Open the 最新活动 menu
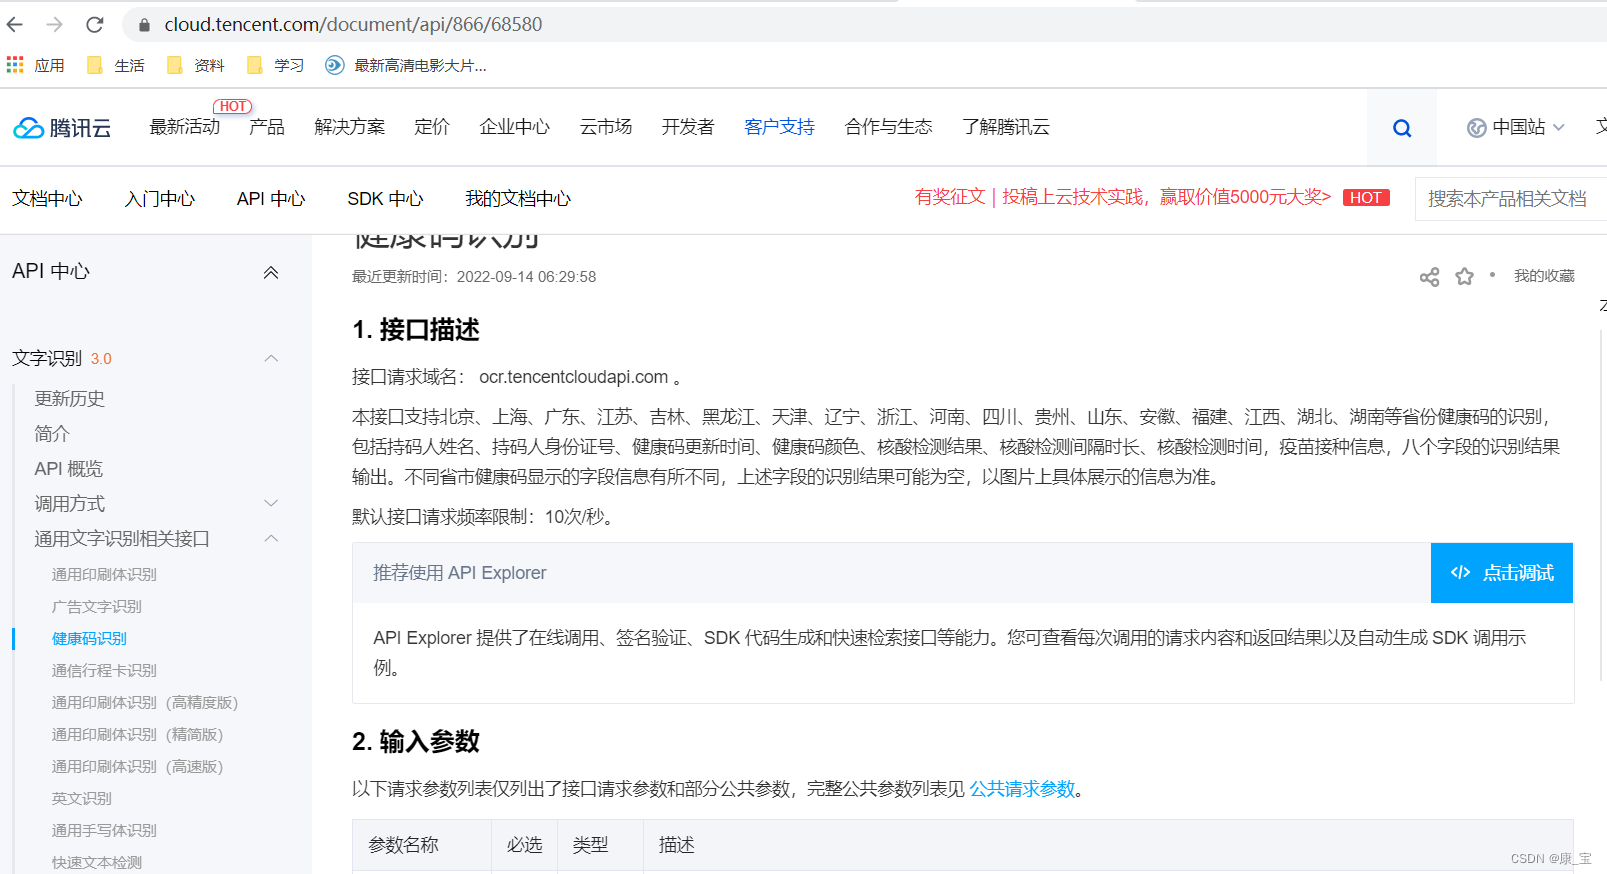The image size is (1607, 874). point(185,127)
